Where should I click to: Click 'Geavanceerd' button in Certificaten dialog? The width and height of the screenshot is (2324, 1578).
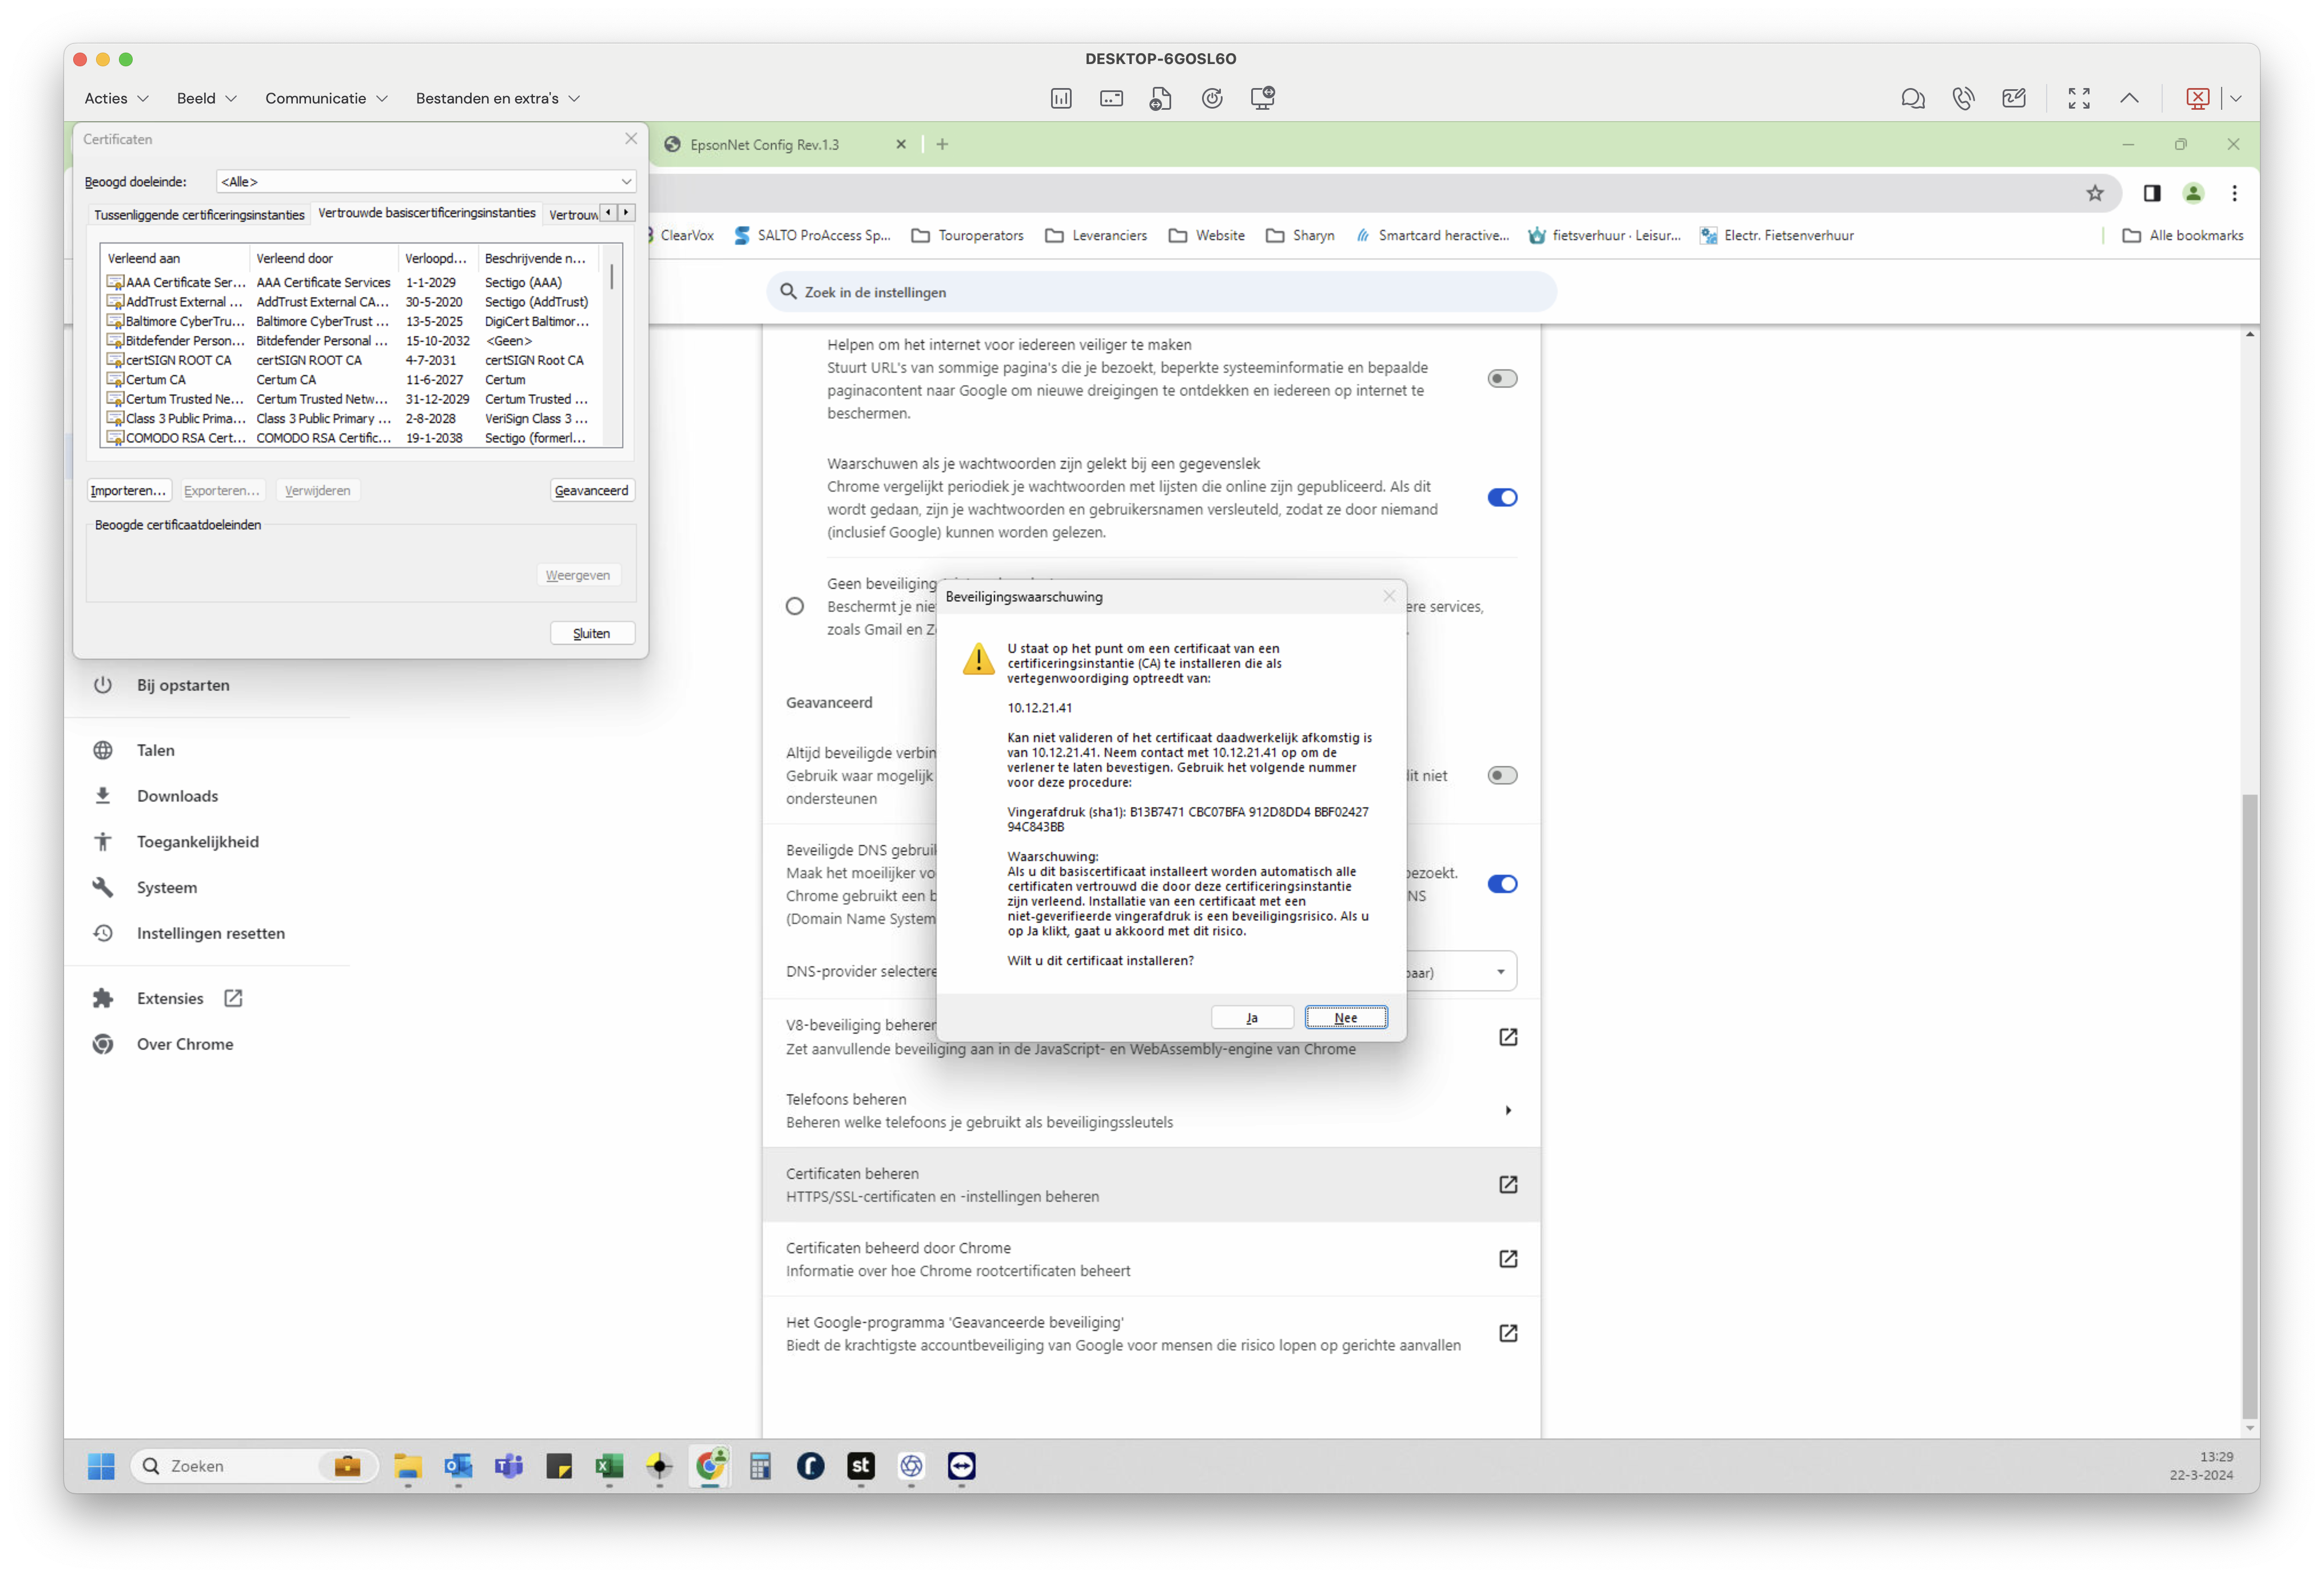point(592,490)
